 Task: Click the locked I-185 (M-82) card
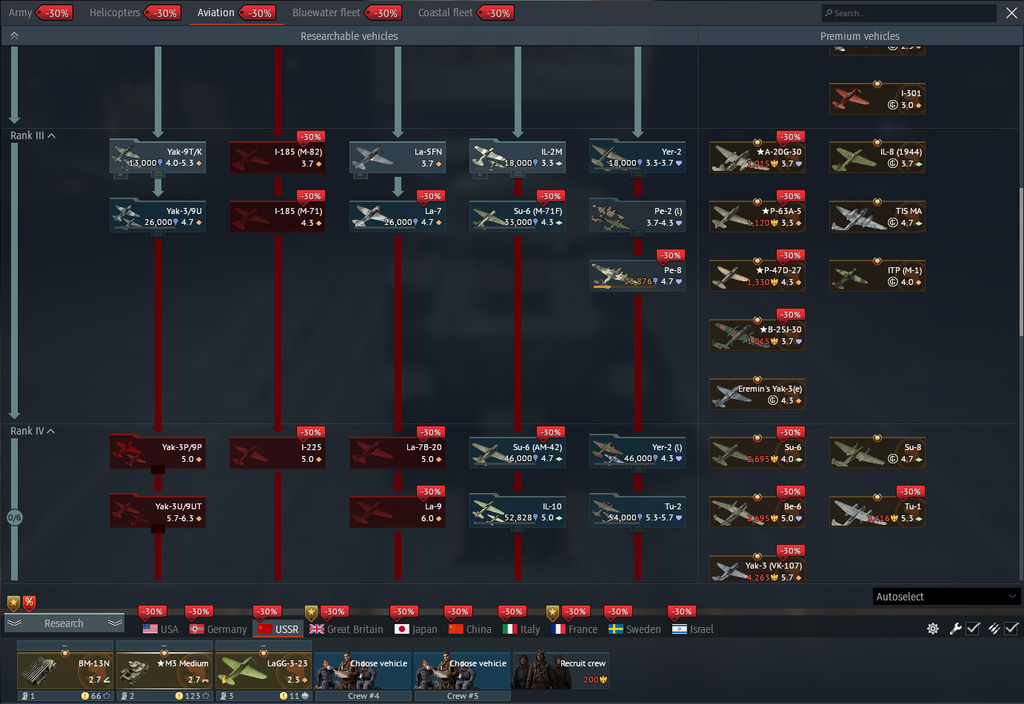click(x=278, y=157)
